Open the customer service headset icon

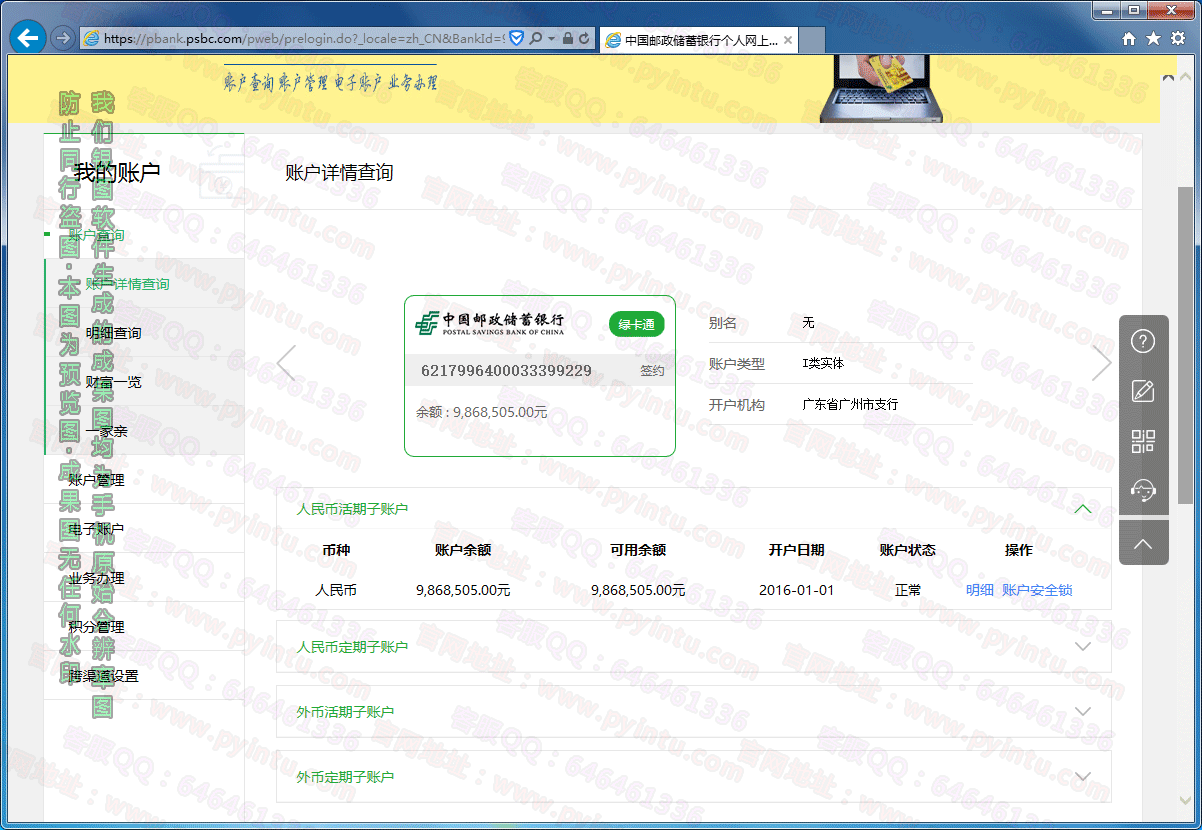pyautogui.click(x=1143, y=490)
